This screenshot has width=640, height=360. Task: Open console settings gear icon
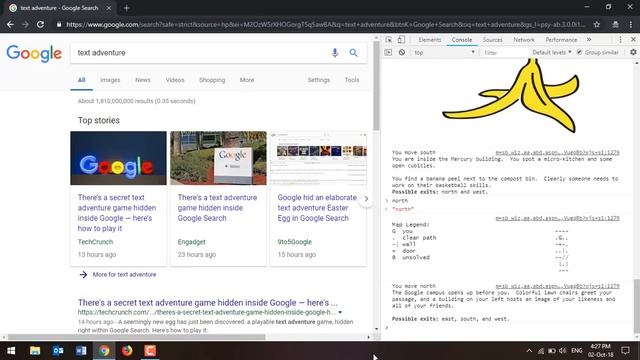tap(633, 52)
